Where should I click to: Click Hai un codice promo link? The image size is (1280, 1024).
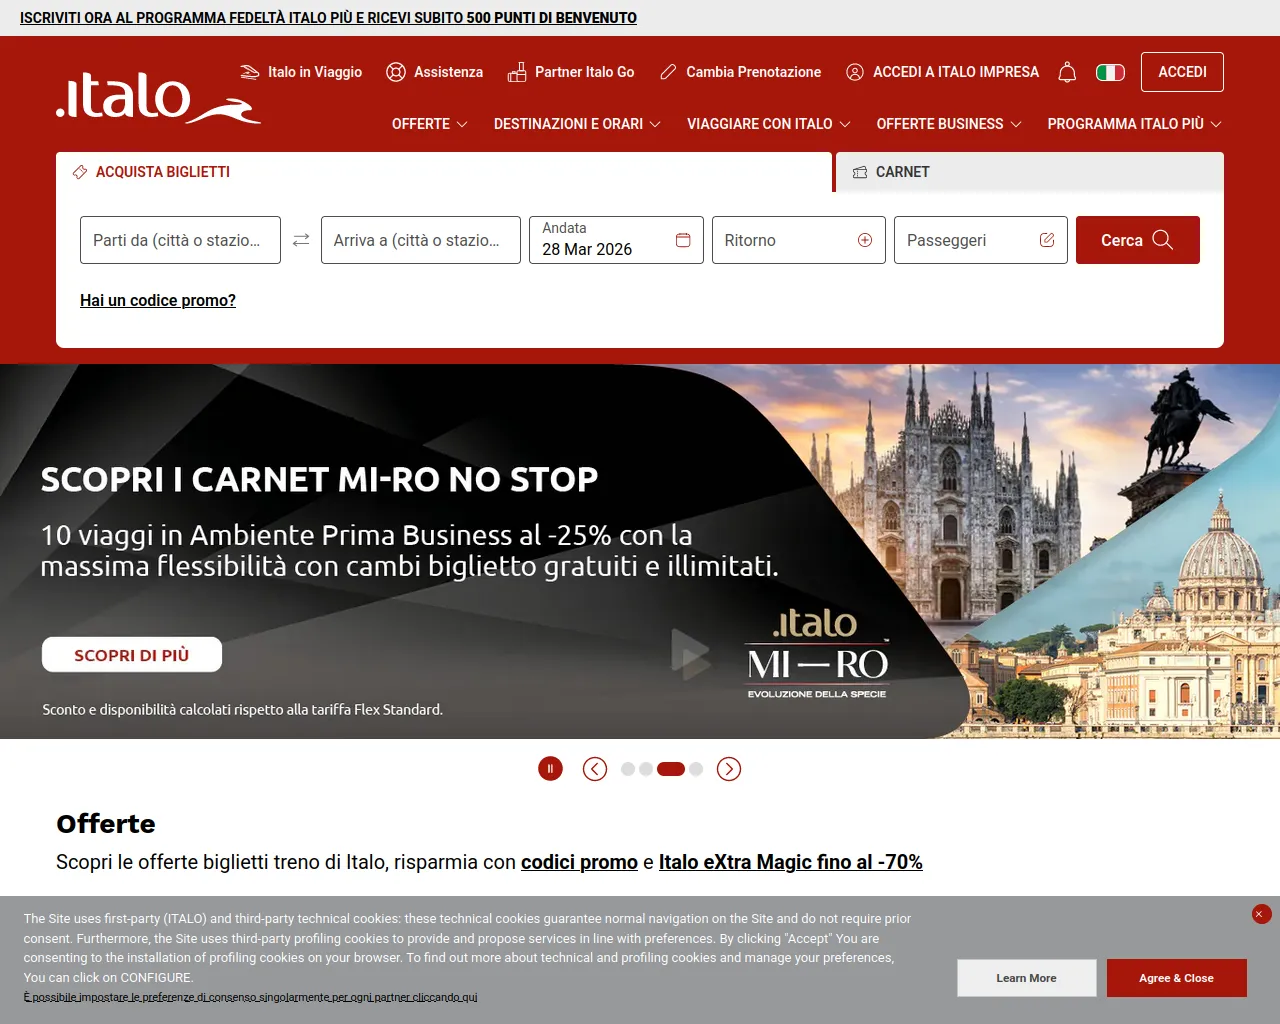pos(158,300)
